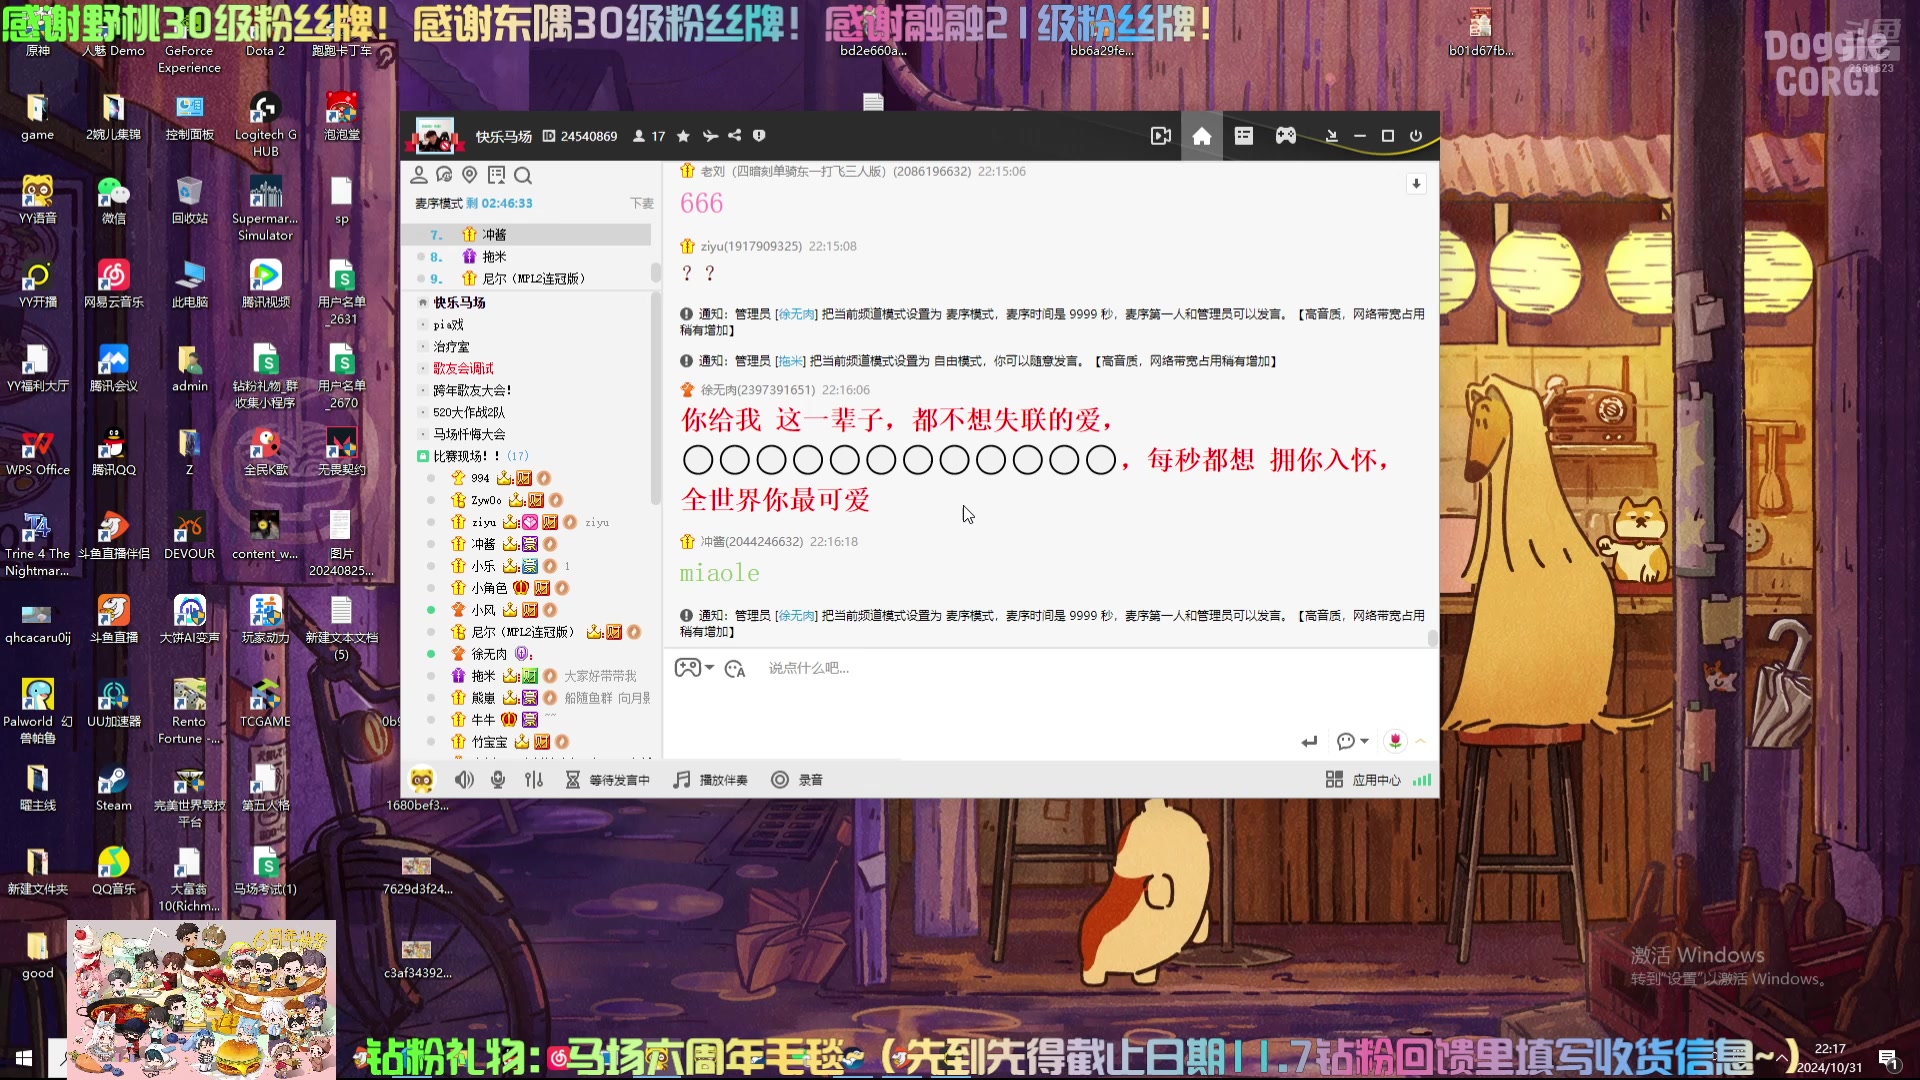Click the location pin icon in sidebar toolbar
Image resolution: width=1920 pixels, height=1080 pixels.
(x=470, y=175)
